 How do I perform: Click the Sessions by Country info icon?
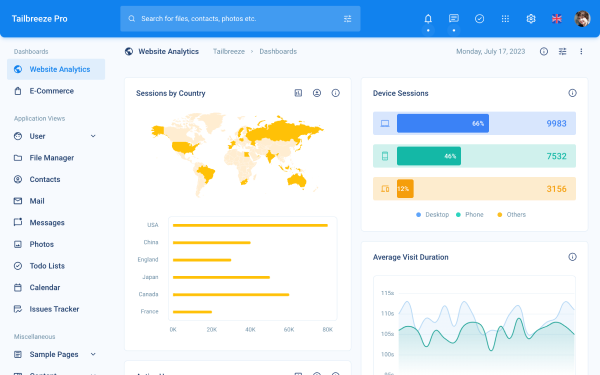336,93
